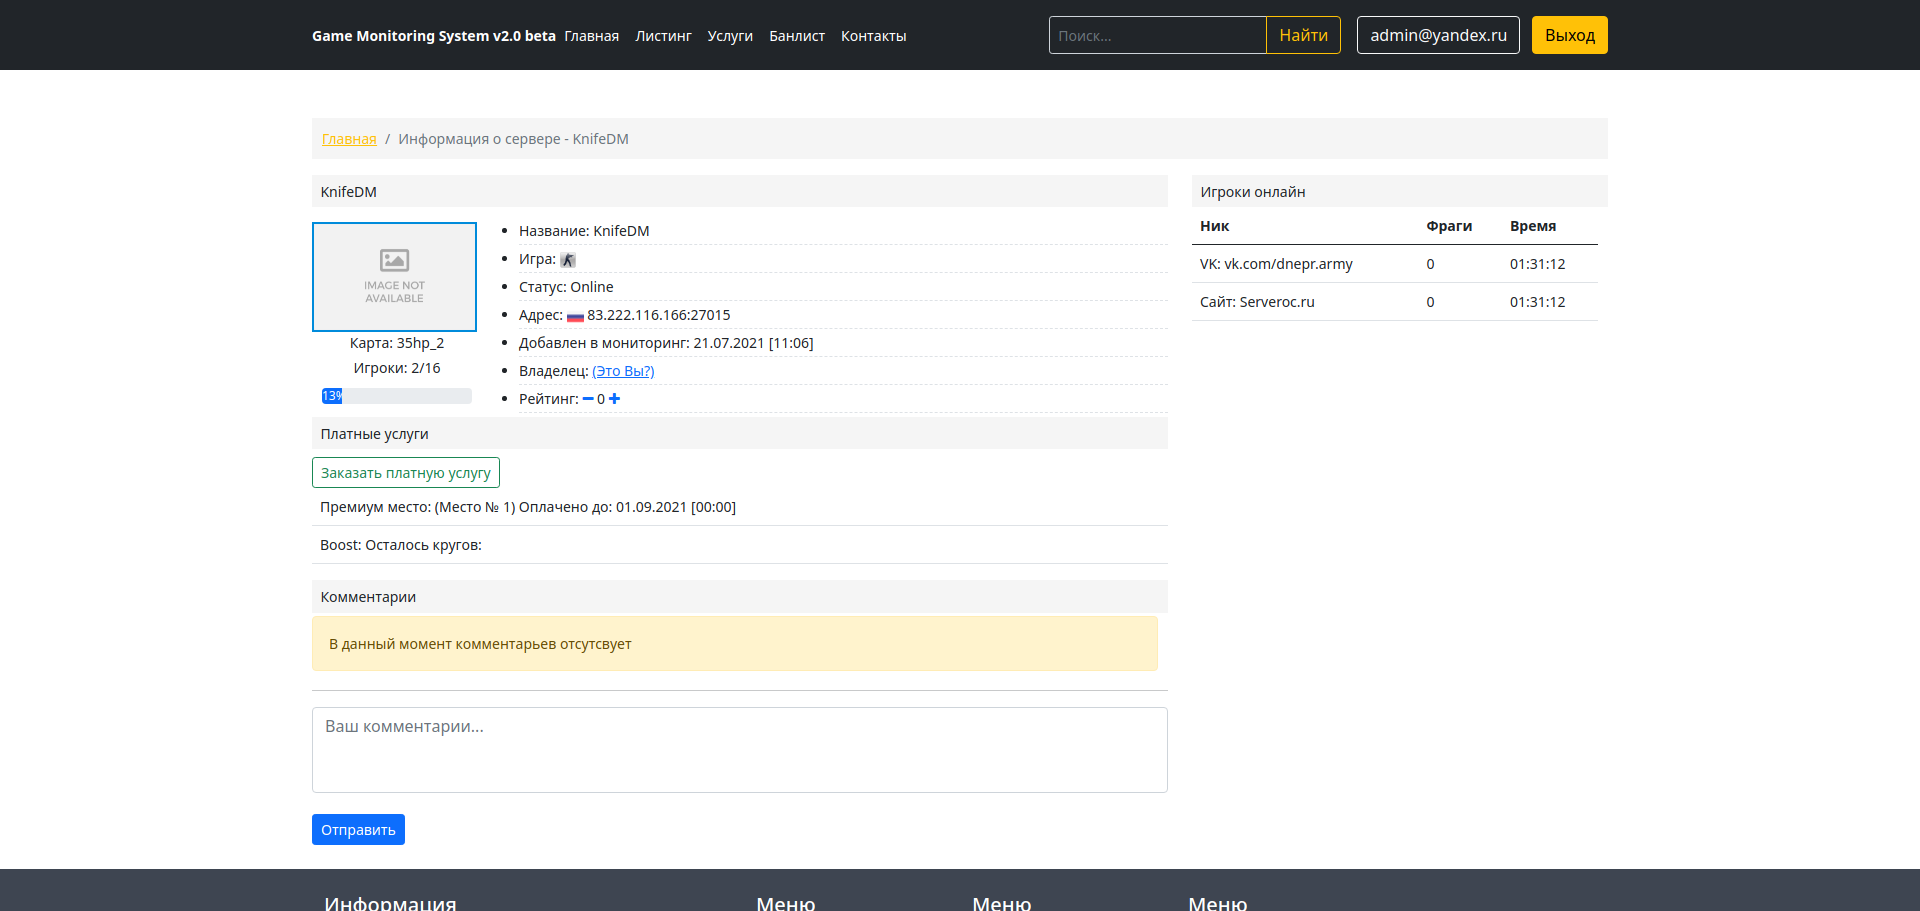This screenshot has height=911, width=1920.
Task: Open Банлист in the top navigation
Action: (797, 36)
